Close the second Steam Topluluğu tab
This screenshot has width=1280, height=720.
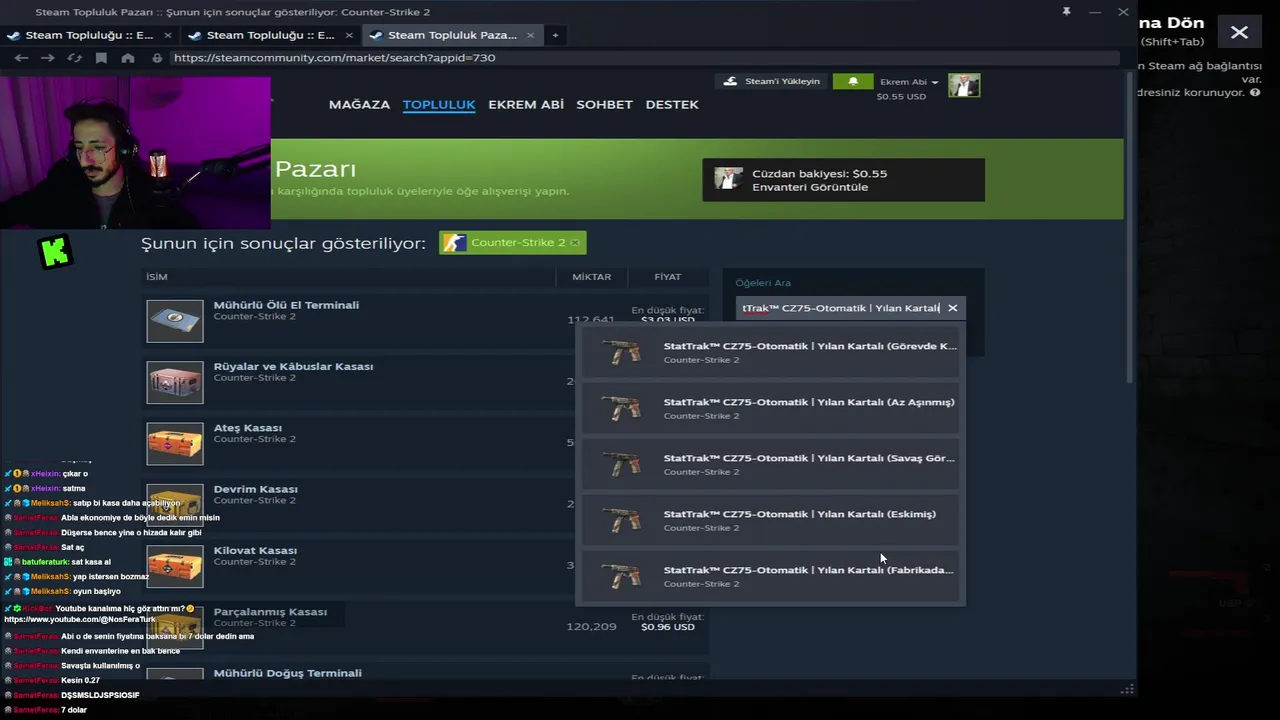[351, 35]
